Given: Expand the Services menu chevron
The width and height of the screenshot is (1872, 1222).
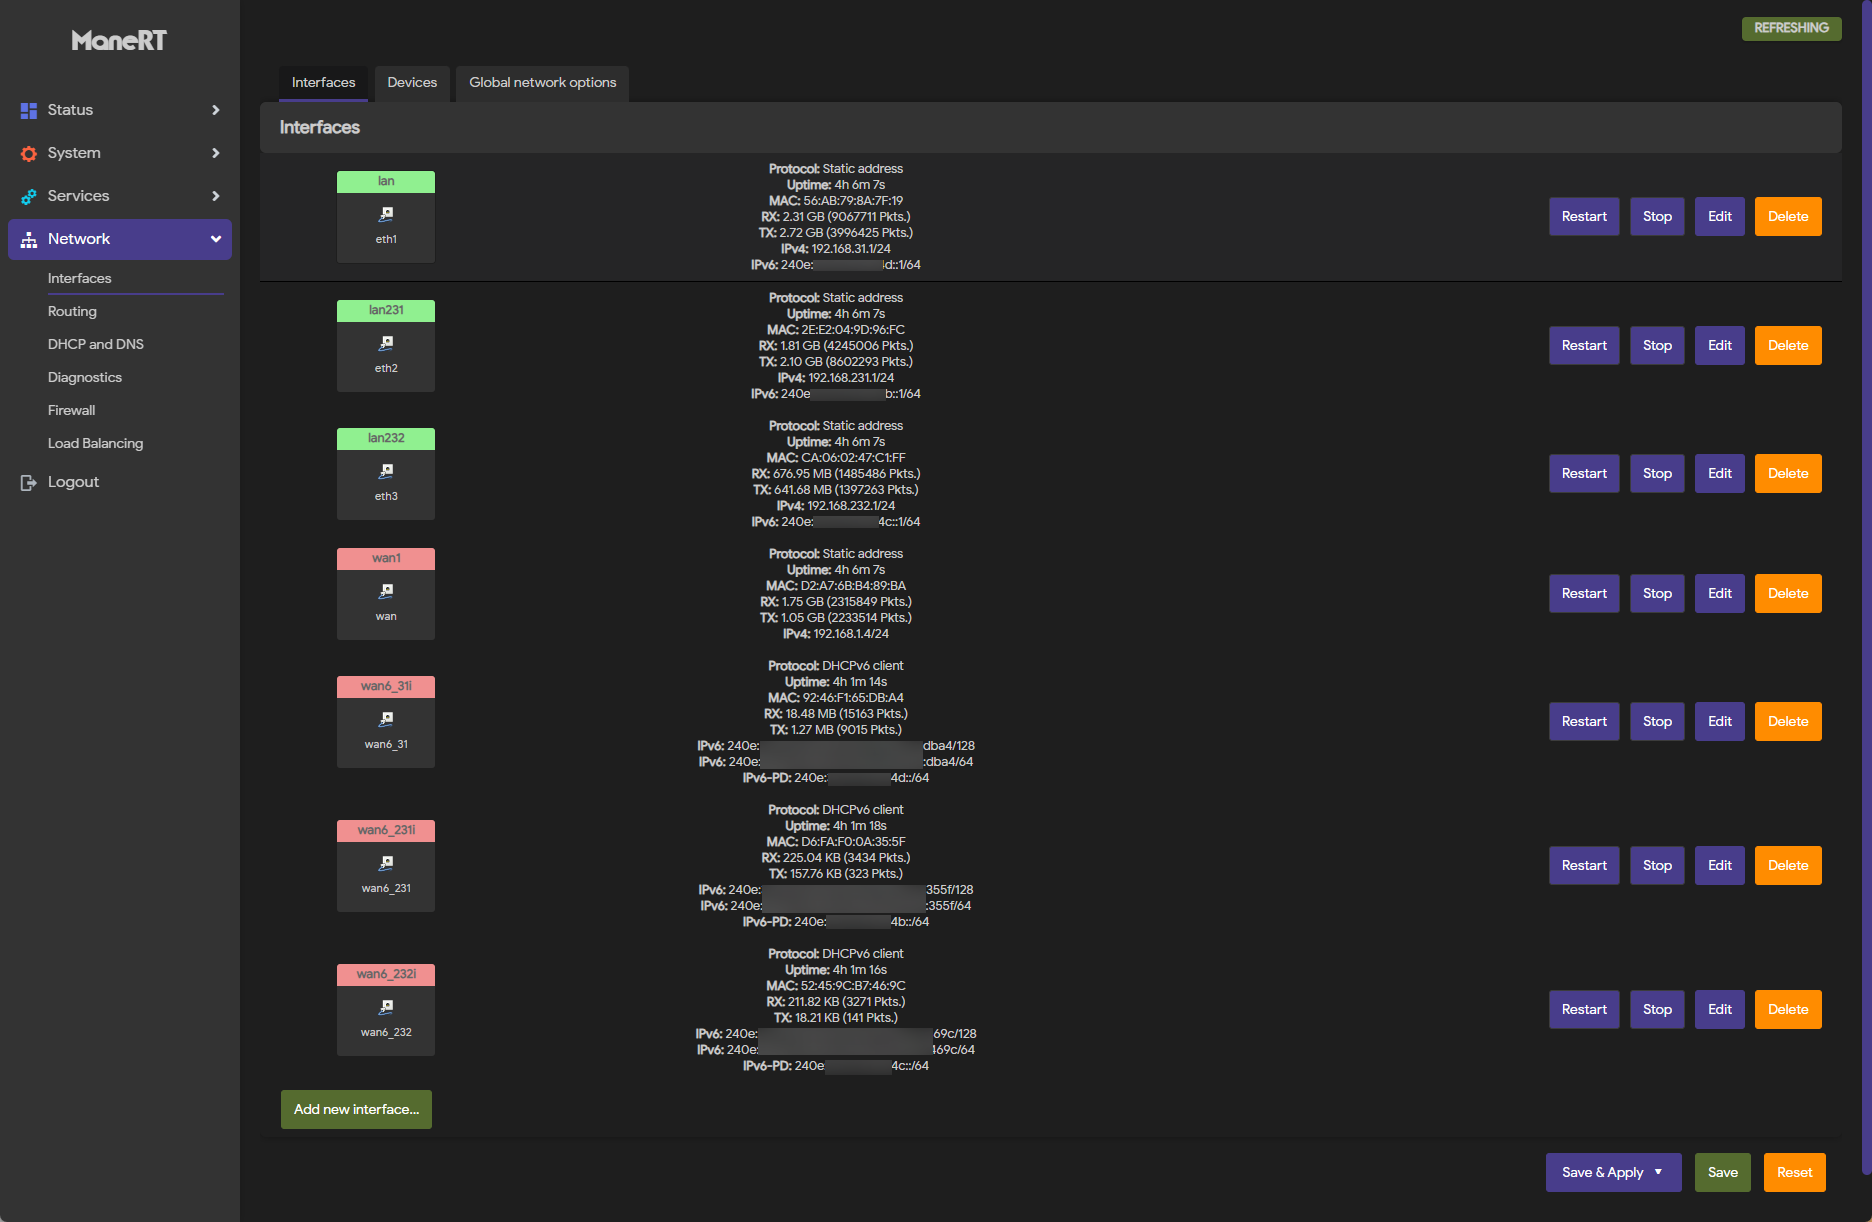Looking at the screenshot, I should (x=215, y=196).
